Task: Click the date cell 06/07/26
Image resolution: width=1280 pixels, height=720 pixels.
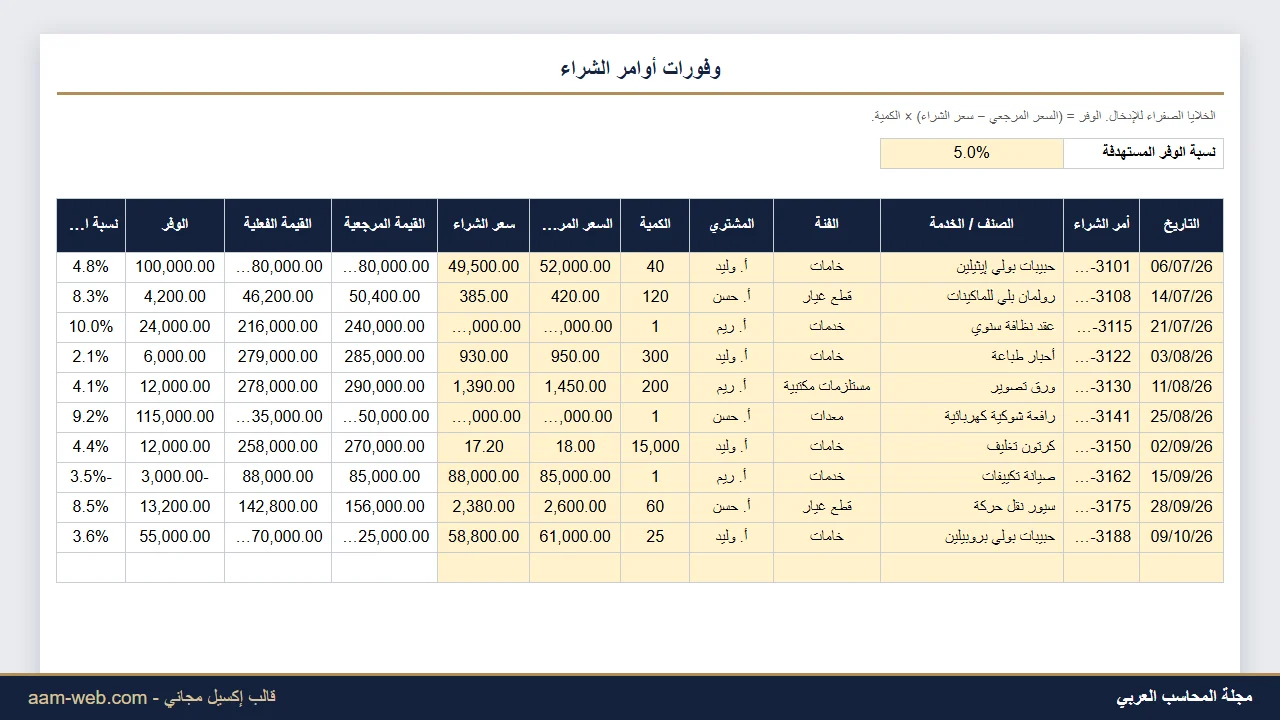Action: 1181,267
